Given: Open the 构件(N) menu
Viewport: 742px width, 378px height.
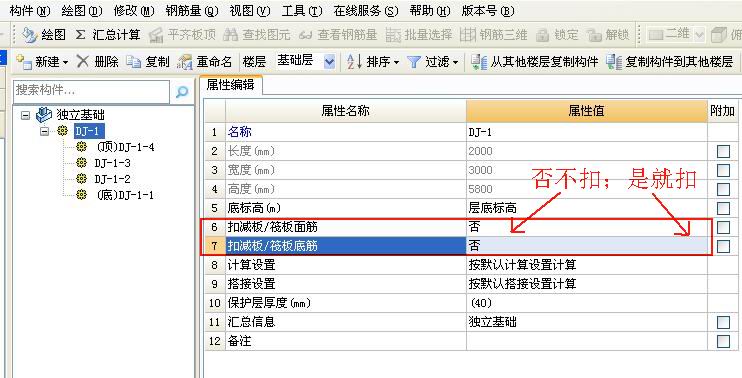Looking at the screenshot, I should pyautogui.click(x=30, y=11).
